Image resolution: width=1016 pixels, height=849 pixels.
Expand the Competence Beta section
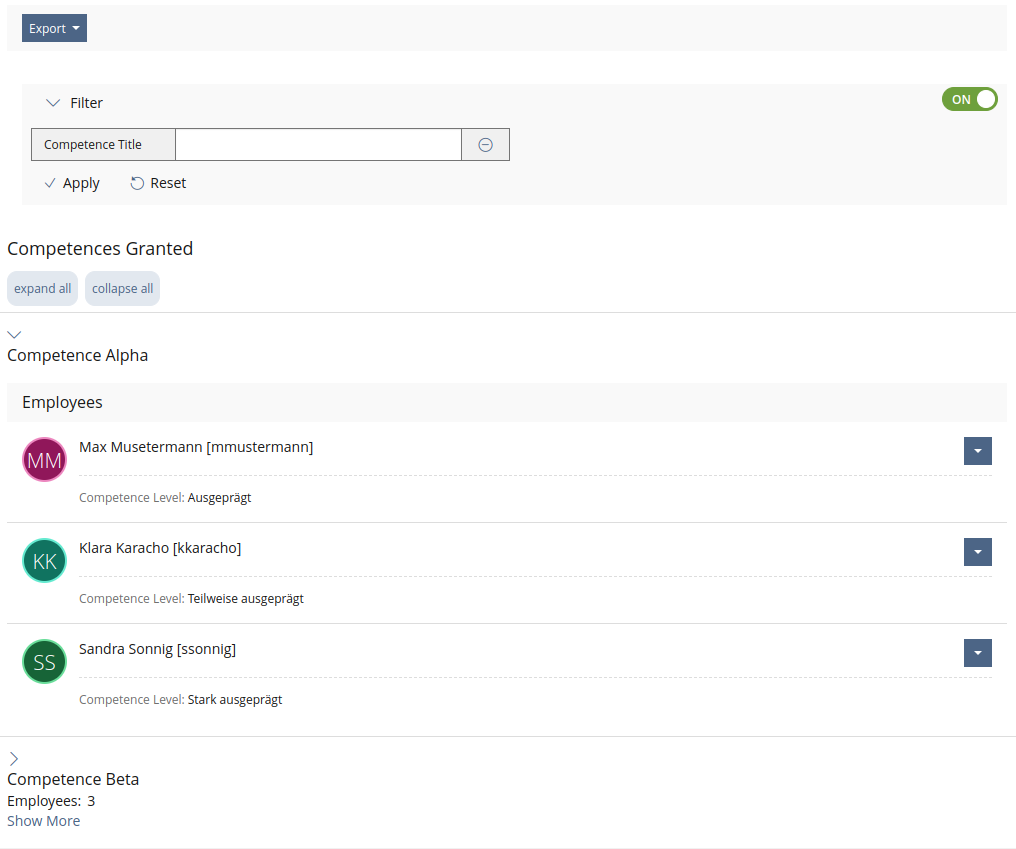14,759
